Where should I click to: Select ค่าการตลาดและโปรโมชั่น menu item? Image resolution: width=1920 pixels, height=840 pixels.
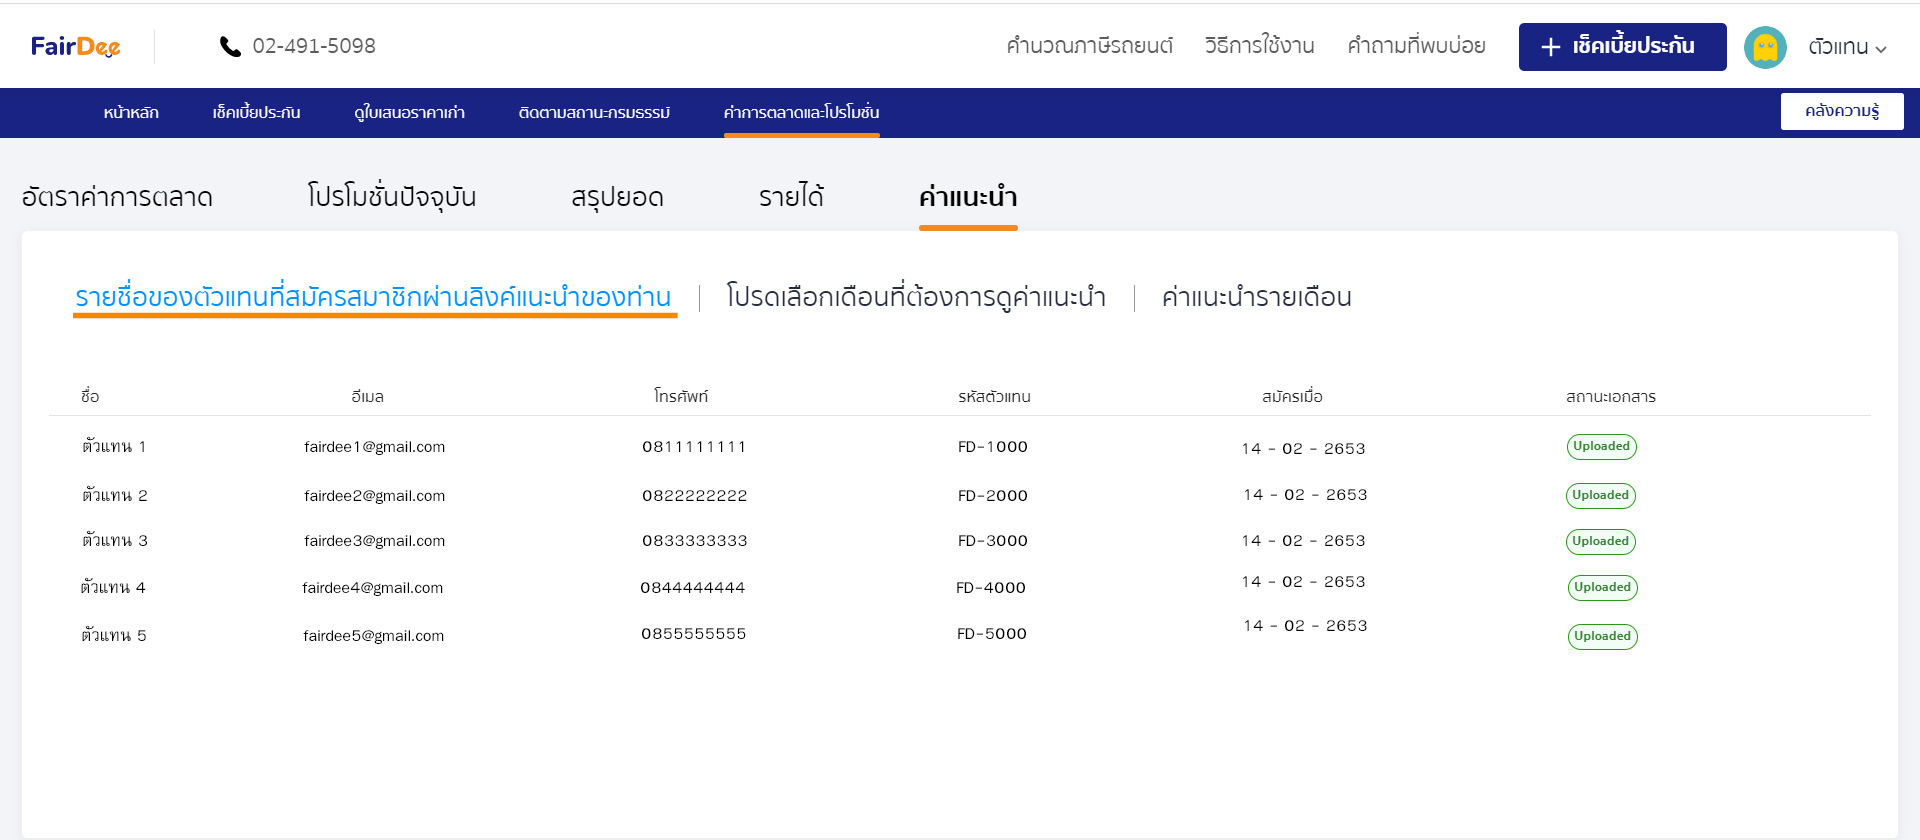point(802,113)
